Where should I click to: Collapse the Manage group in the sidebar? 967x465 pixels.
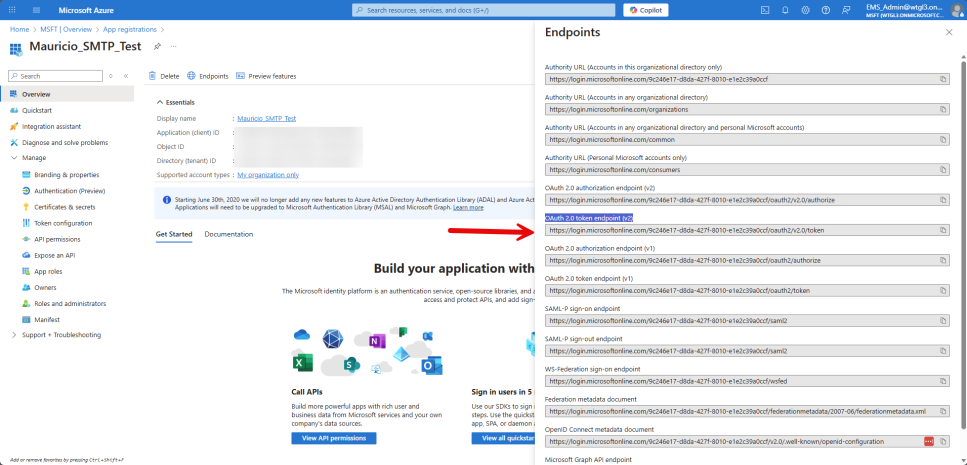point(13,158)
